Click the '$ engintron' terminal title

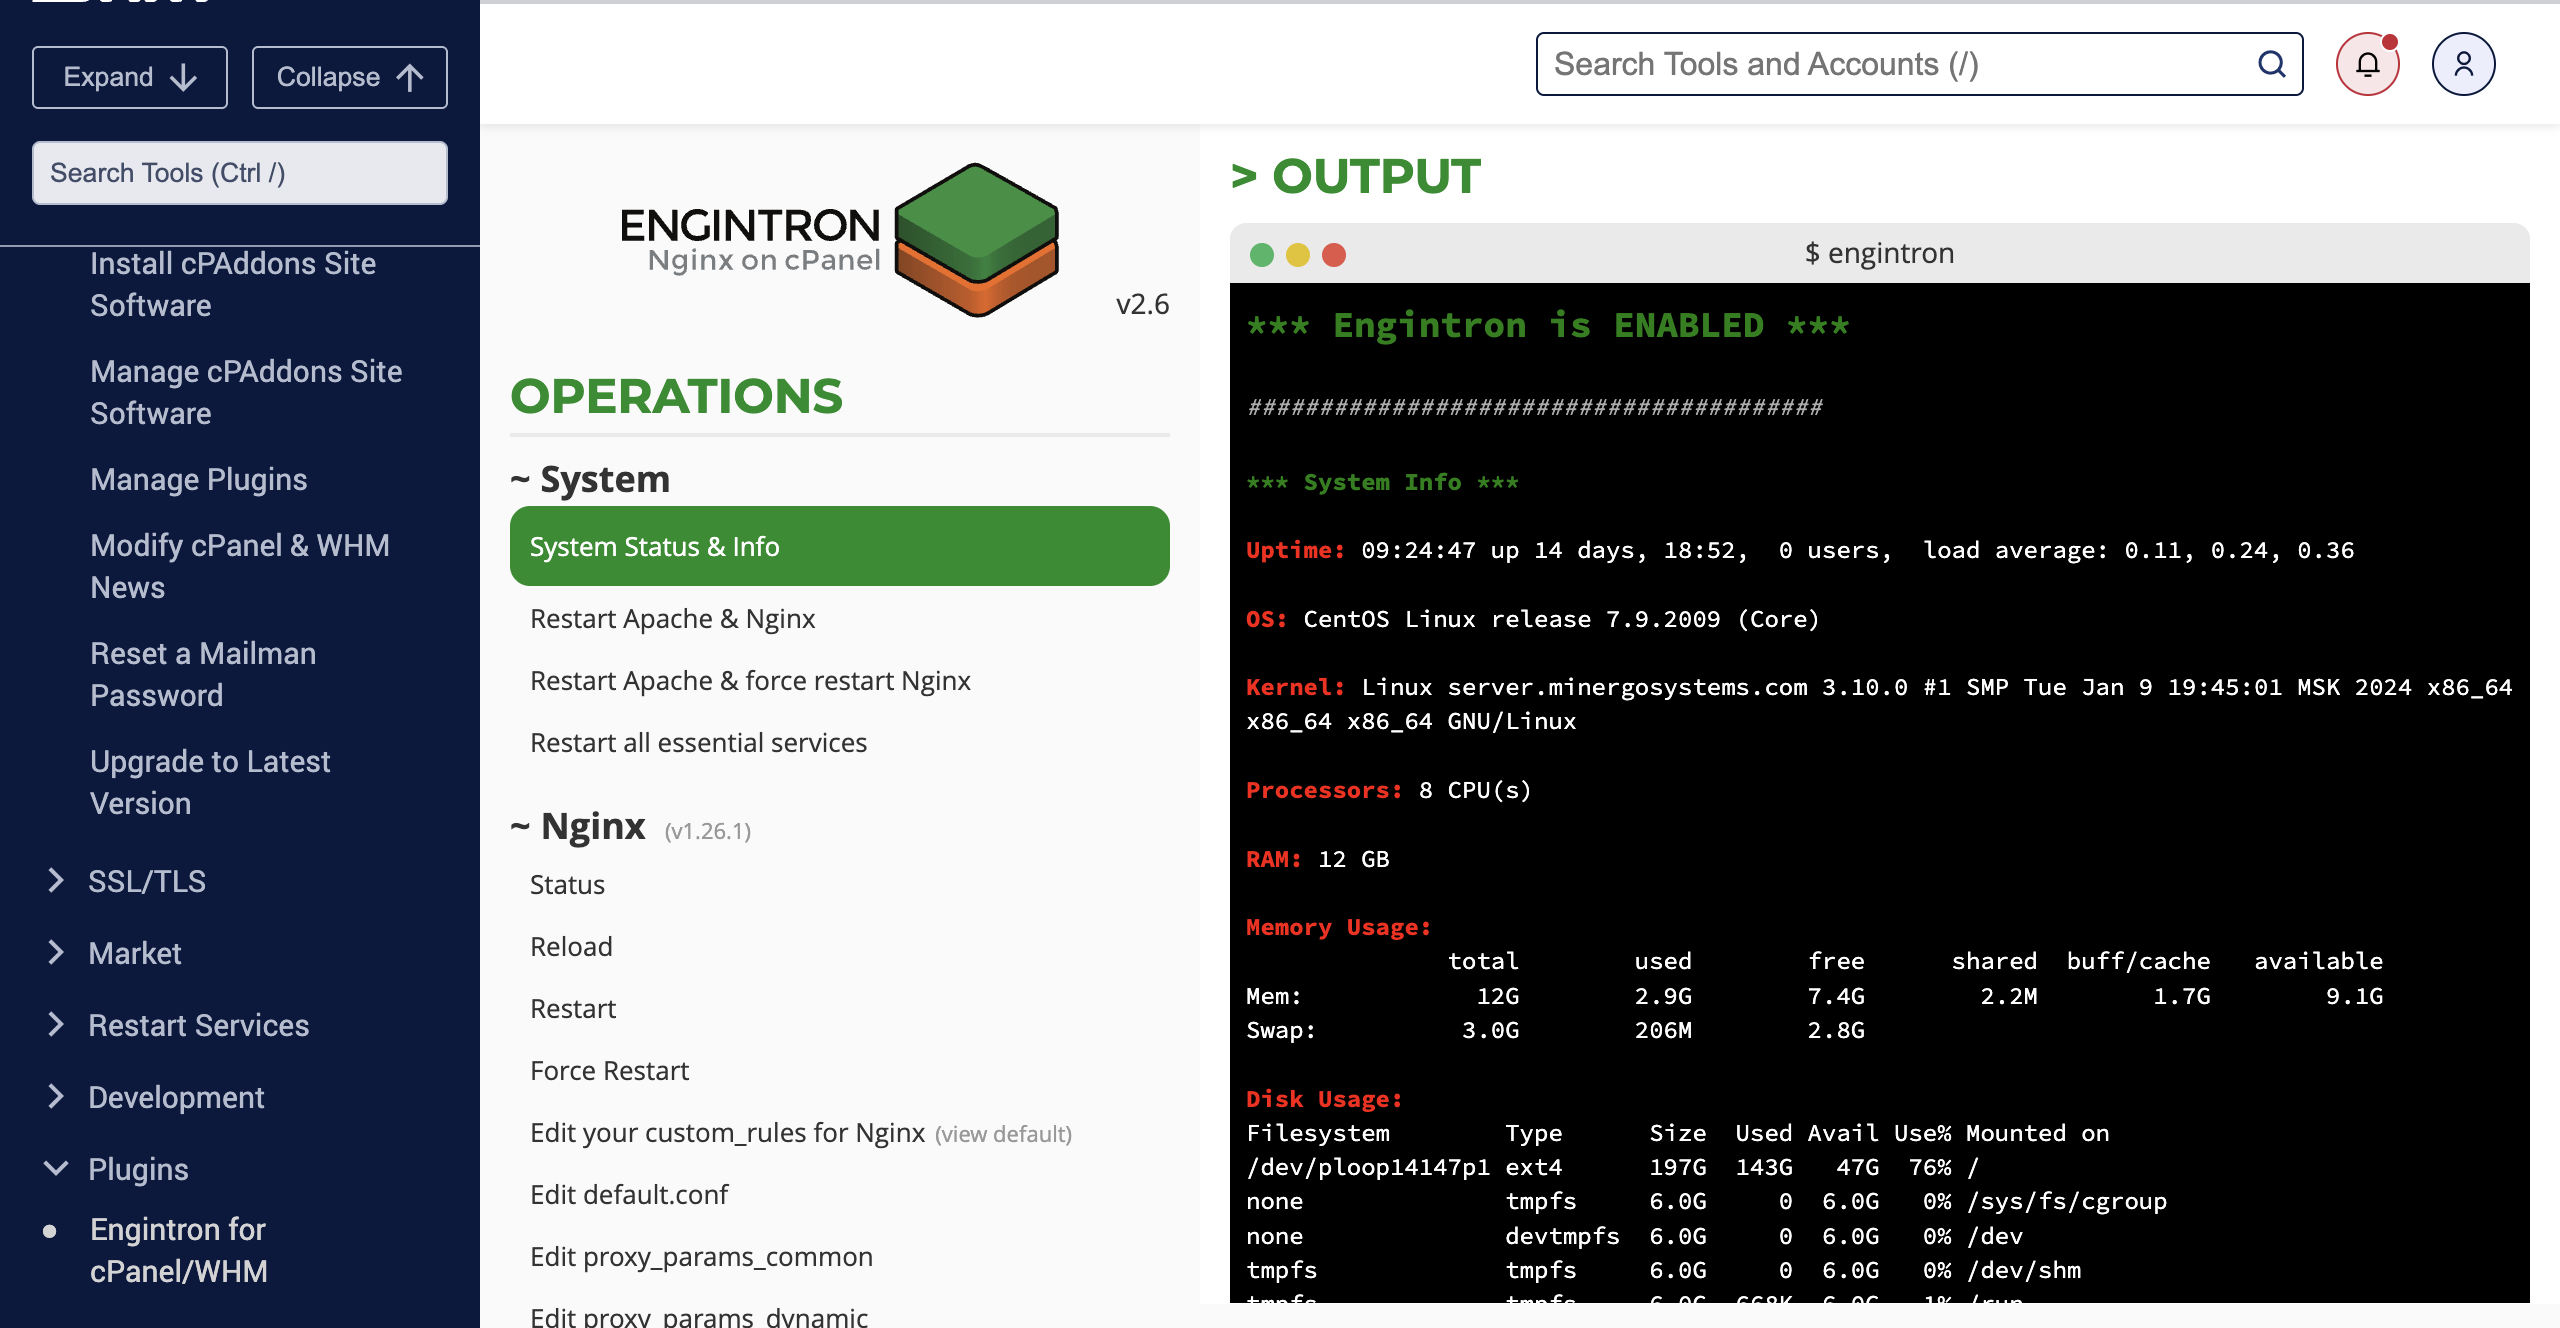click(x=1879, y=253)
